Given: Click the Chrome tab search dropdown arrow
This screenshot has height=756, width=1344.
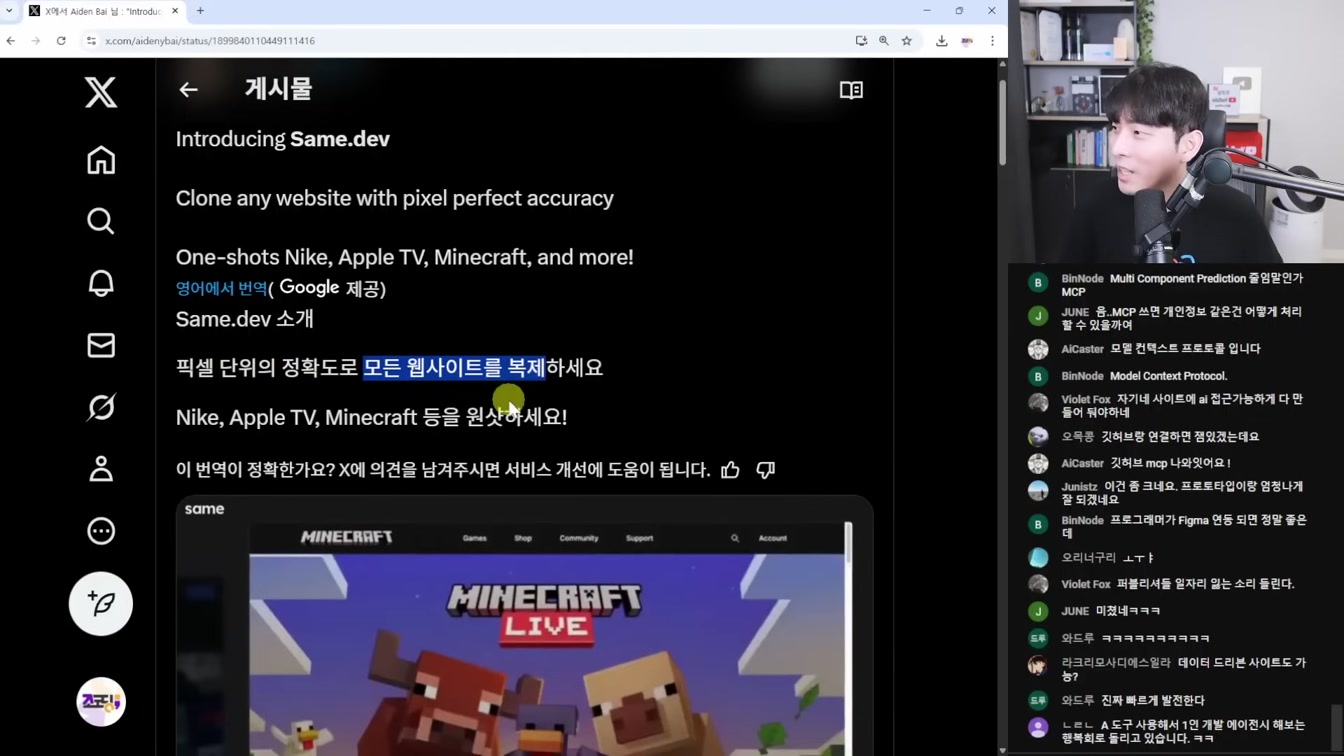Looking at the screenshot, I should coord(9,11).
